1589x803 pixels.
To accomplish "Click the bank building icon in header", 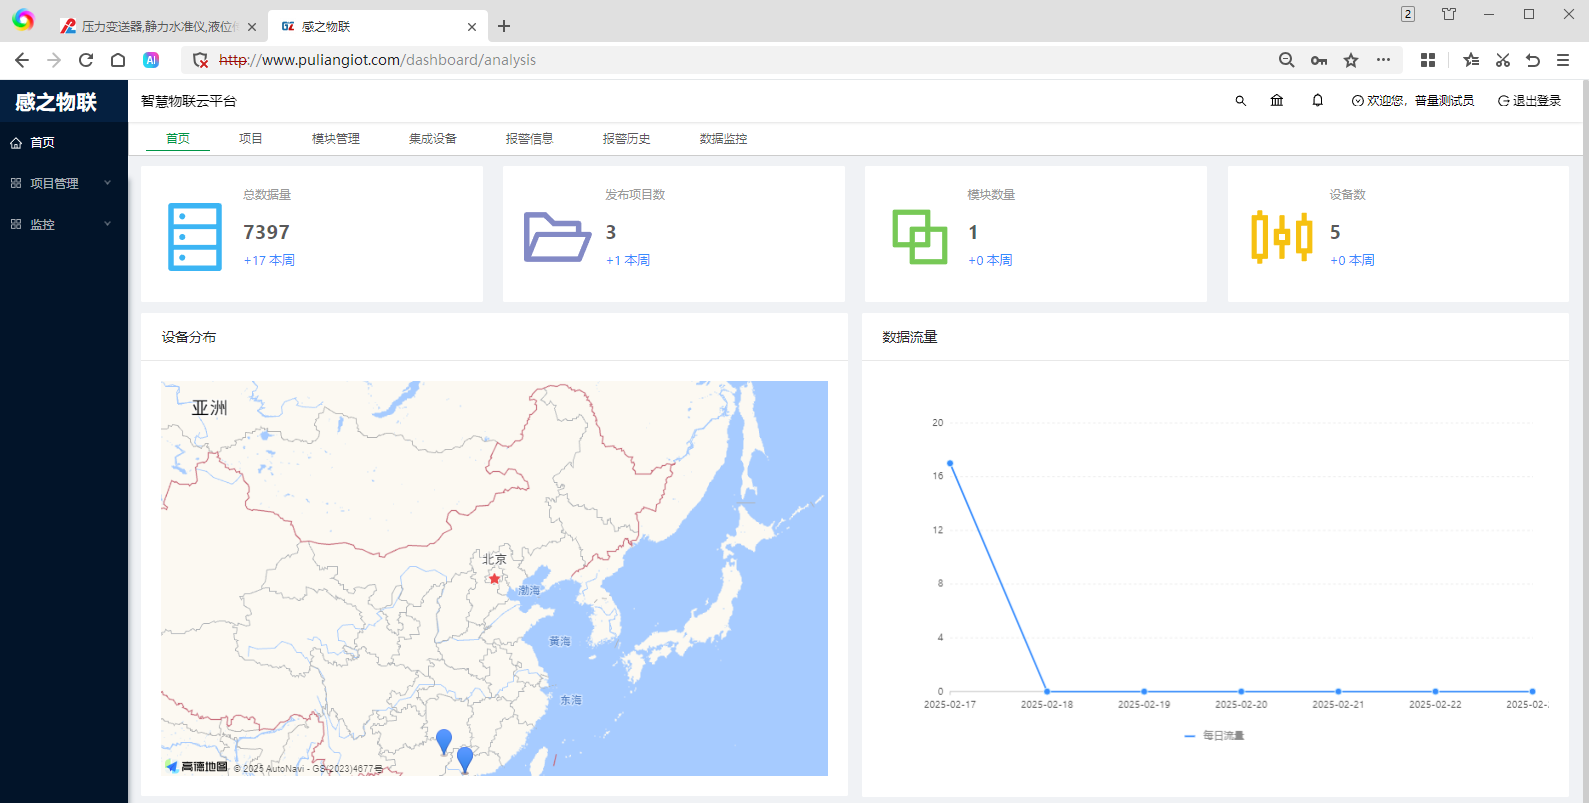I will (1277, 101).
